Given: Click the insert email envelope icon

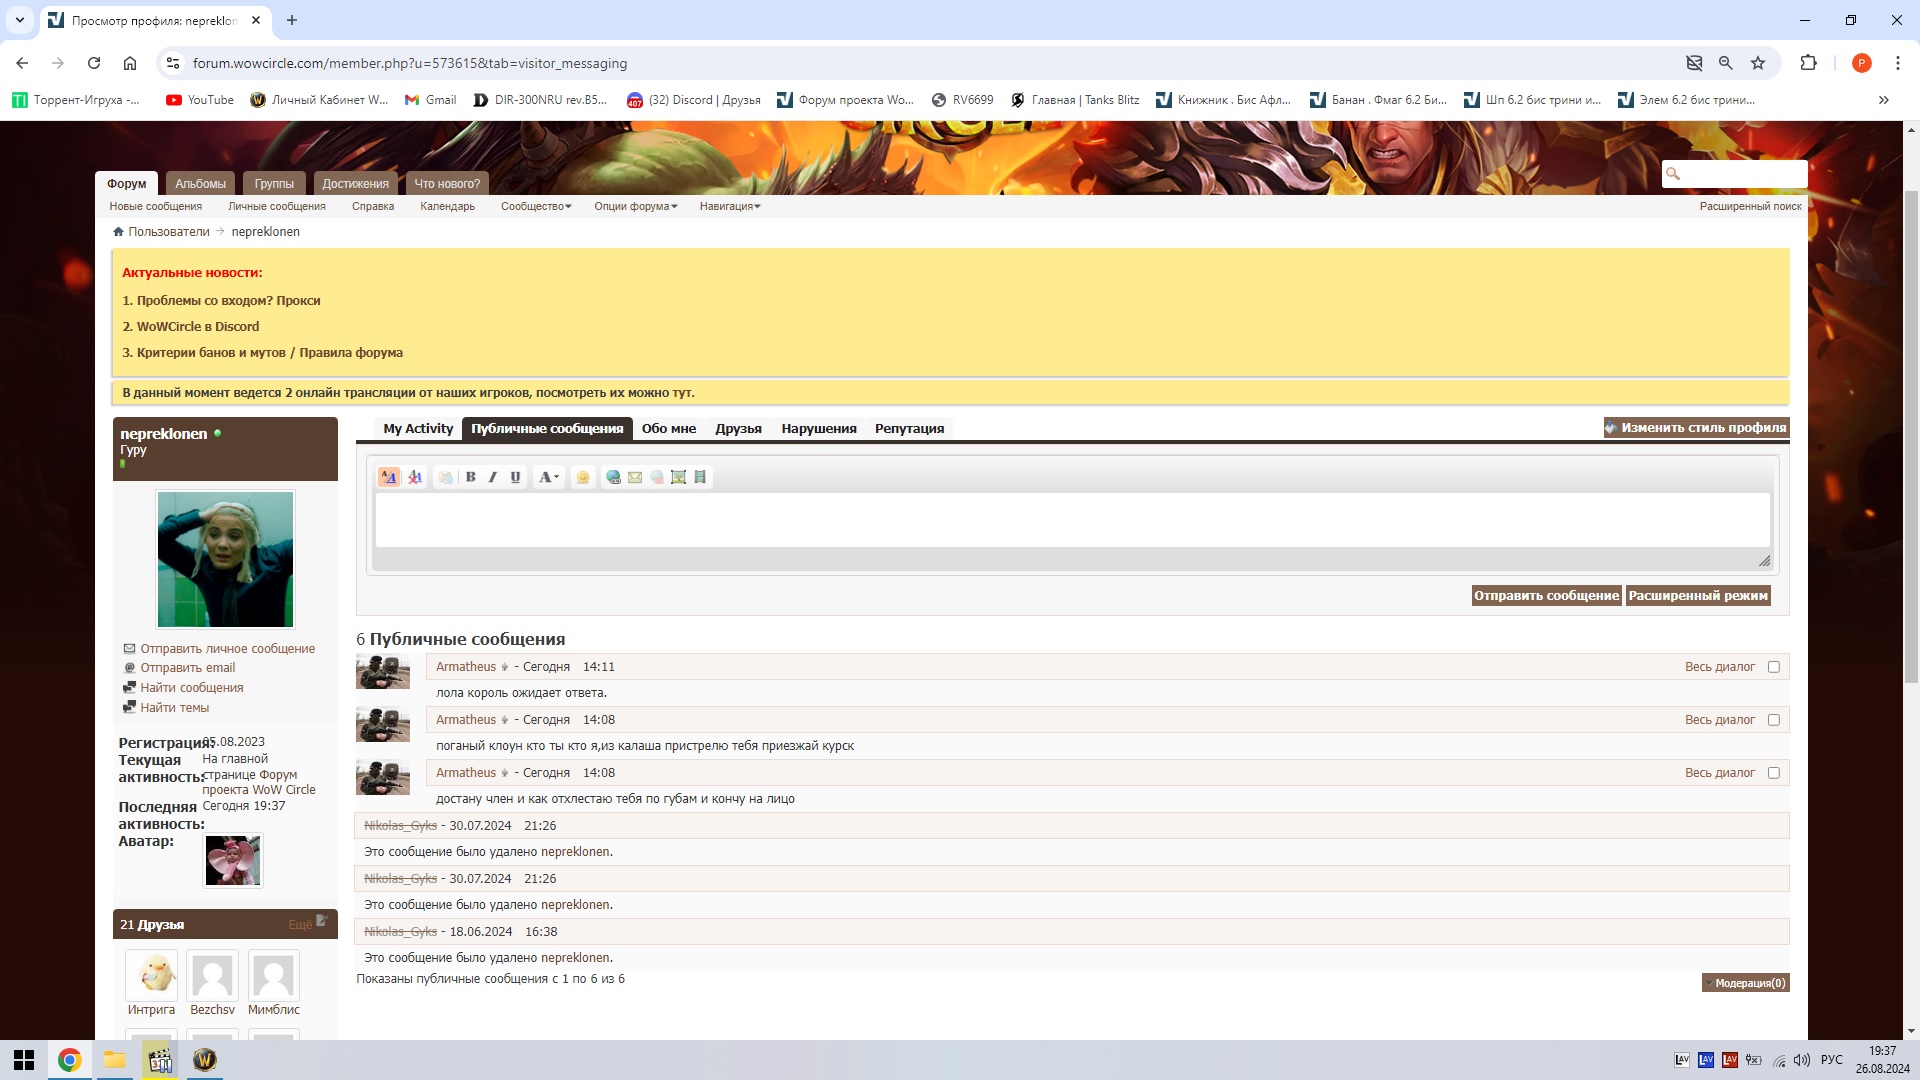Looking at the screenshot, I should (635, 477).
